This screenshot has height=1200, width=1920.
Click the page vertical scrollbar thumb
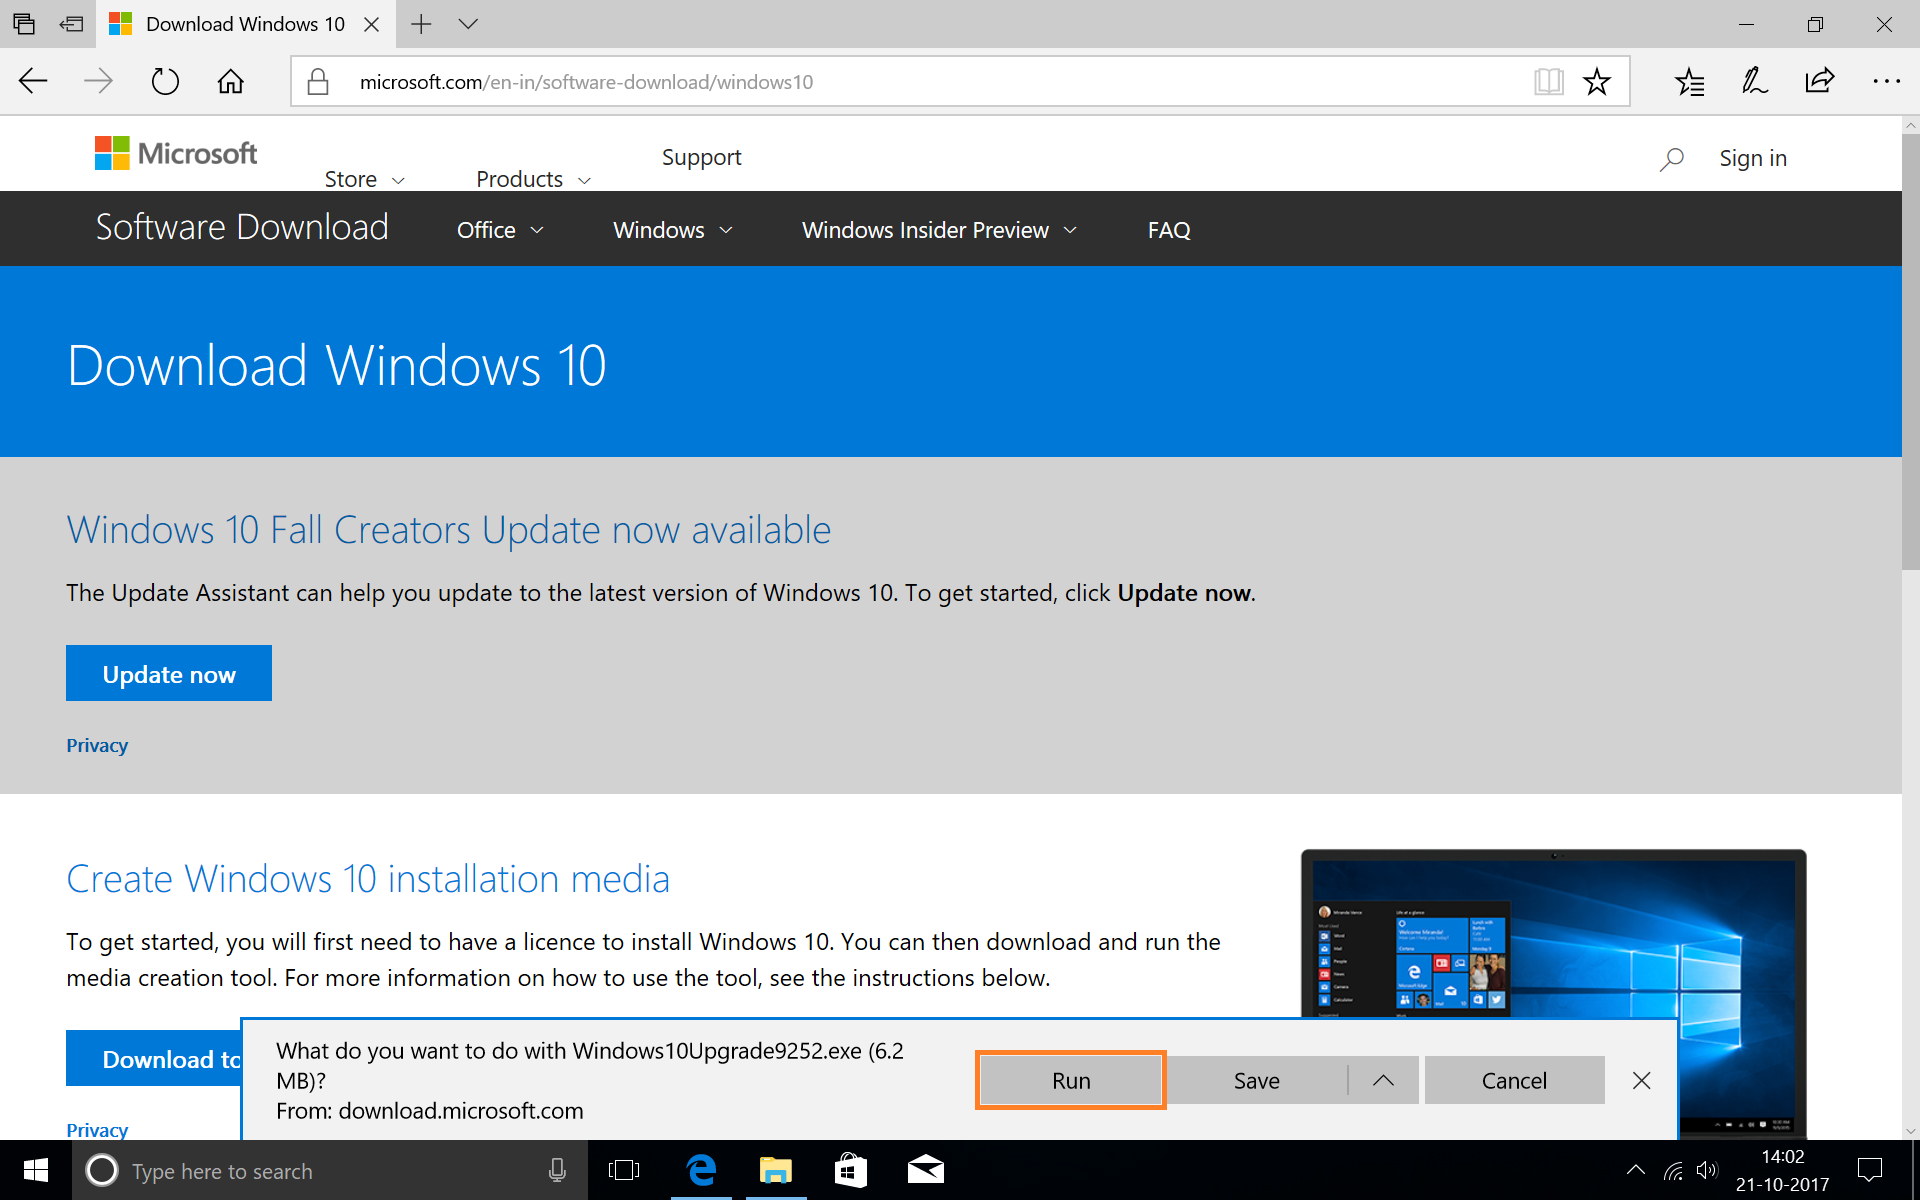point(1910,352)
